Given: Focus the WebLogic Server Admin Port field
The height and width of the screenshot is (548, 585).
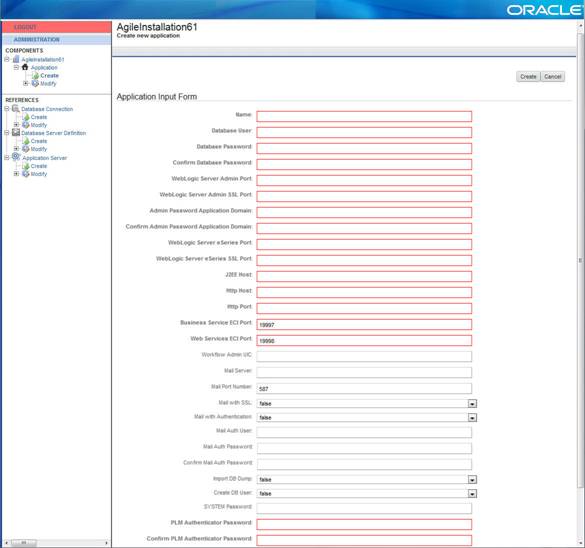Looking at the screenshot, I should 364,180.
